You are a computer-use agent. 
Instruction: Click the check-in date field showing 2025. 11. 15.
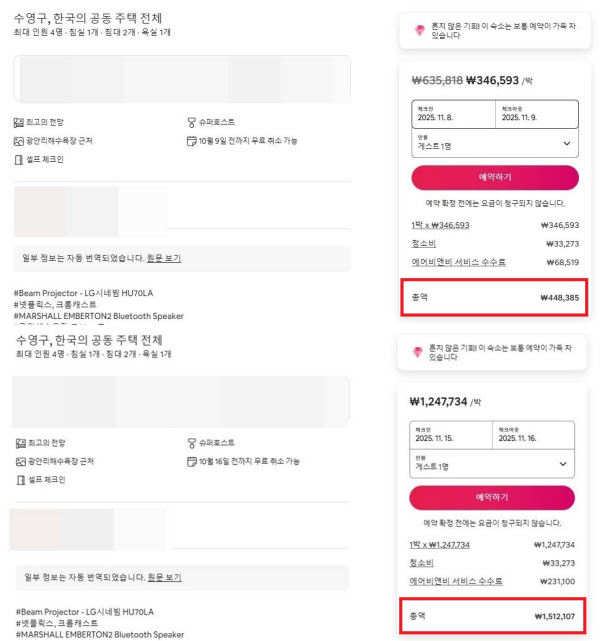451,435
